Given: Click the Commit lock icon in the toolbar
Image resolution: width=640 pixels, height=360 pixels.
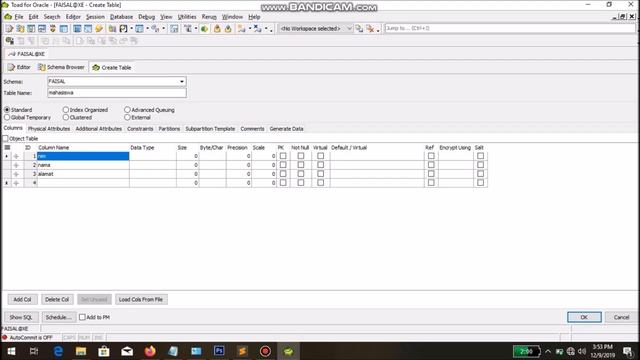Looking at the screenshot, I should (x=217, y=29).
